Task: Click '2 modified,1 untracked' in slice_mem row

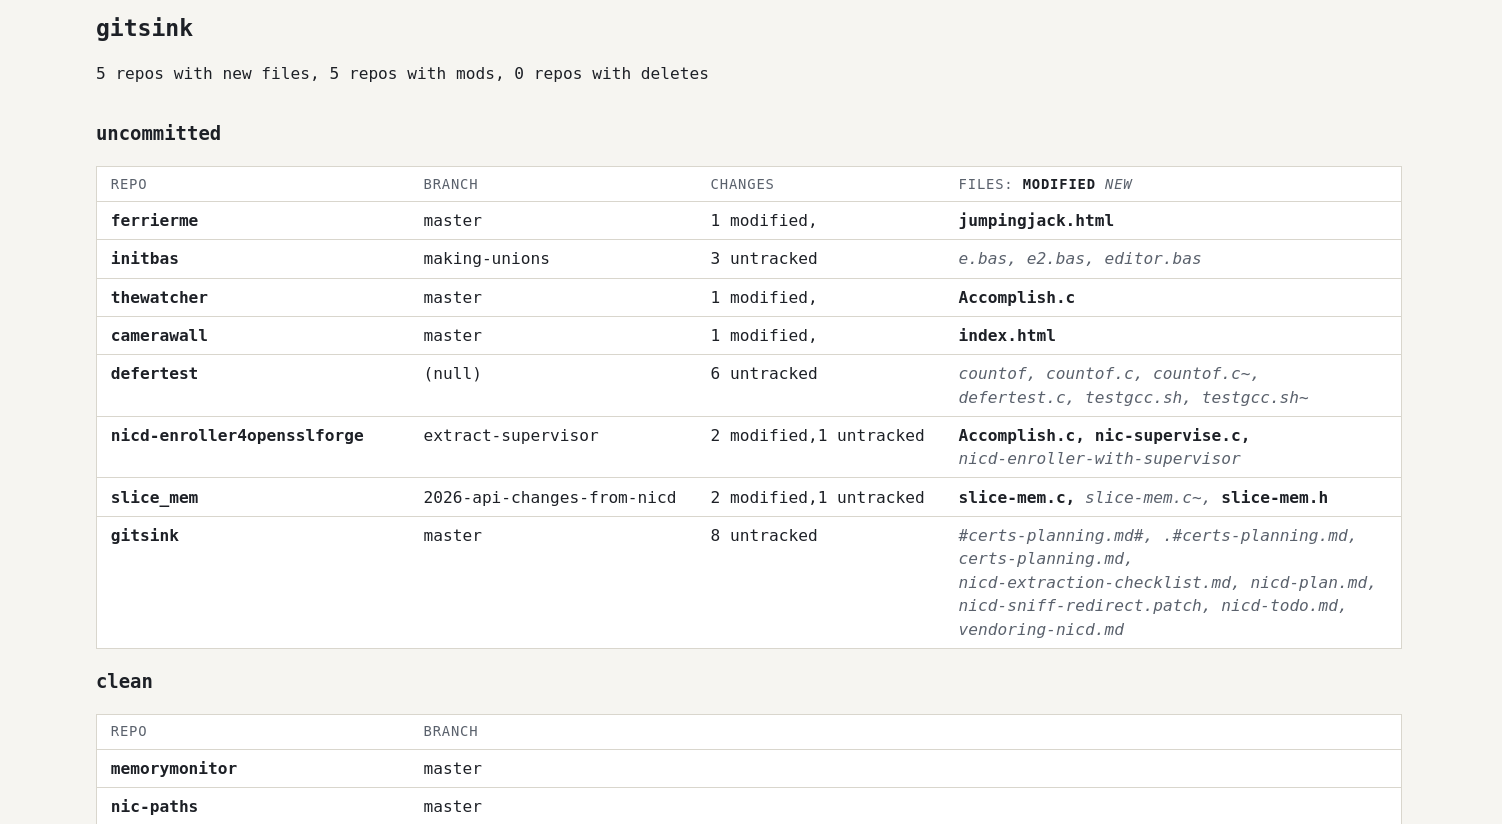Action: point(817,497)
